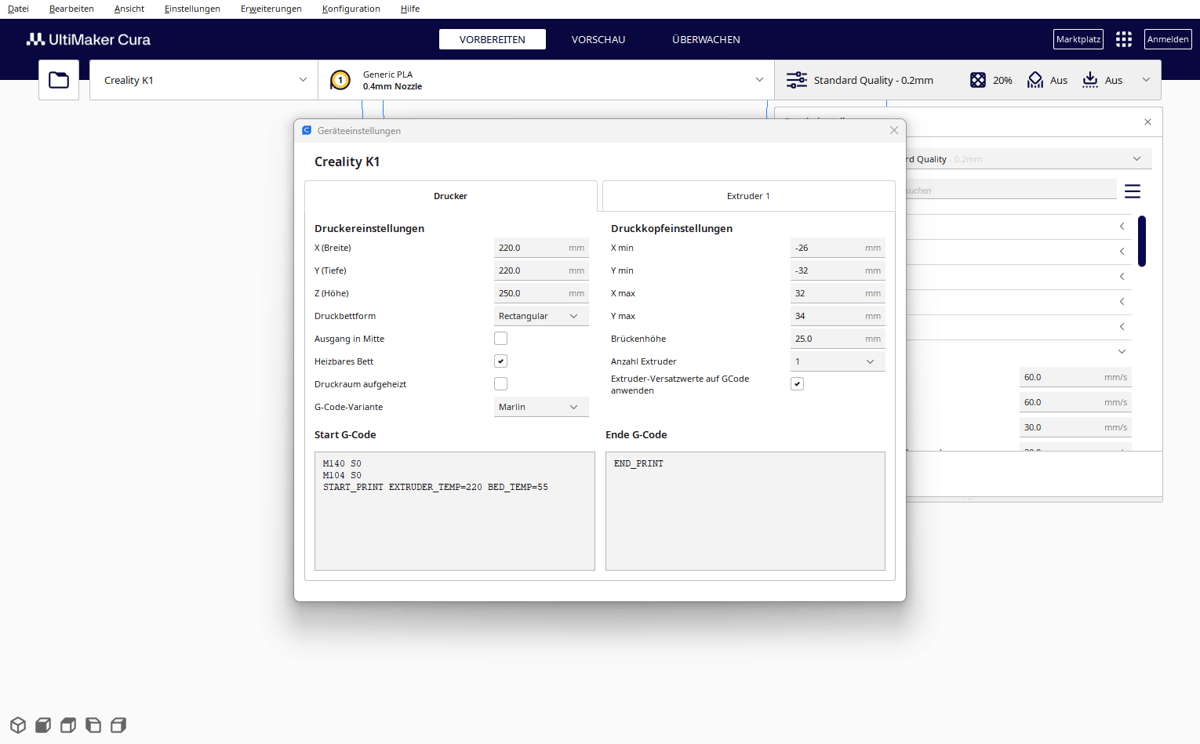Toggle Extruder-Versatzwerte auf GCode anwenden checkbox

pyautogui.click(x=797, y=384)
